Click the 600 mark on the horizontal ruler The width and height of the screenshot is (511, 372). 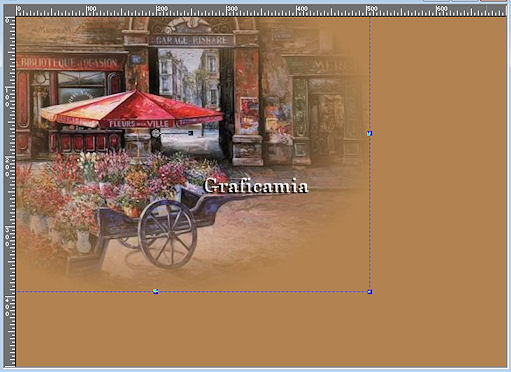pyautogui.click(x=442, y=8)
